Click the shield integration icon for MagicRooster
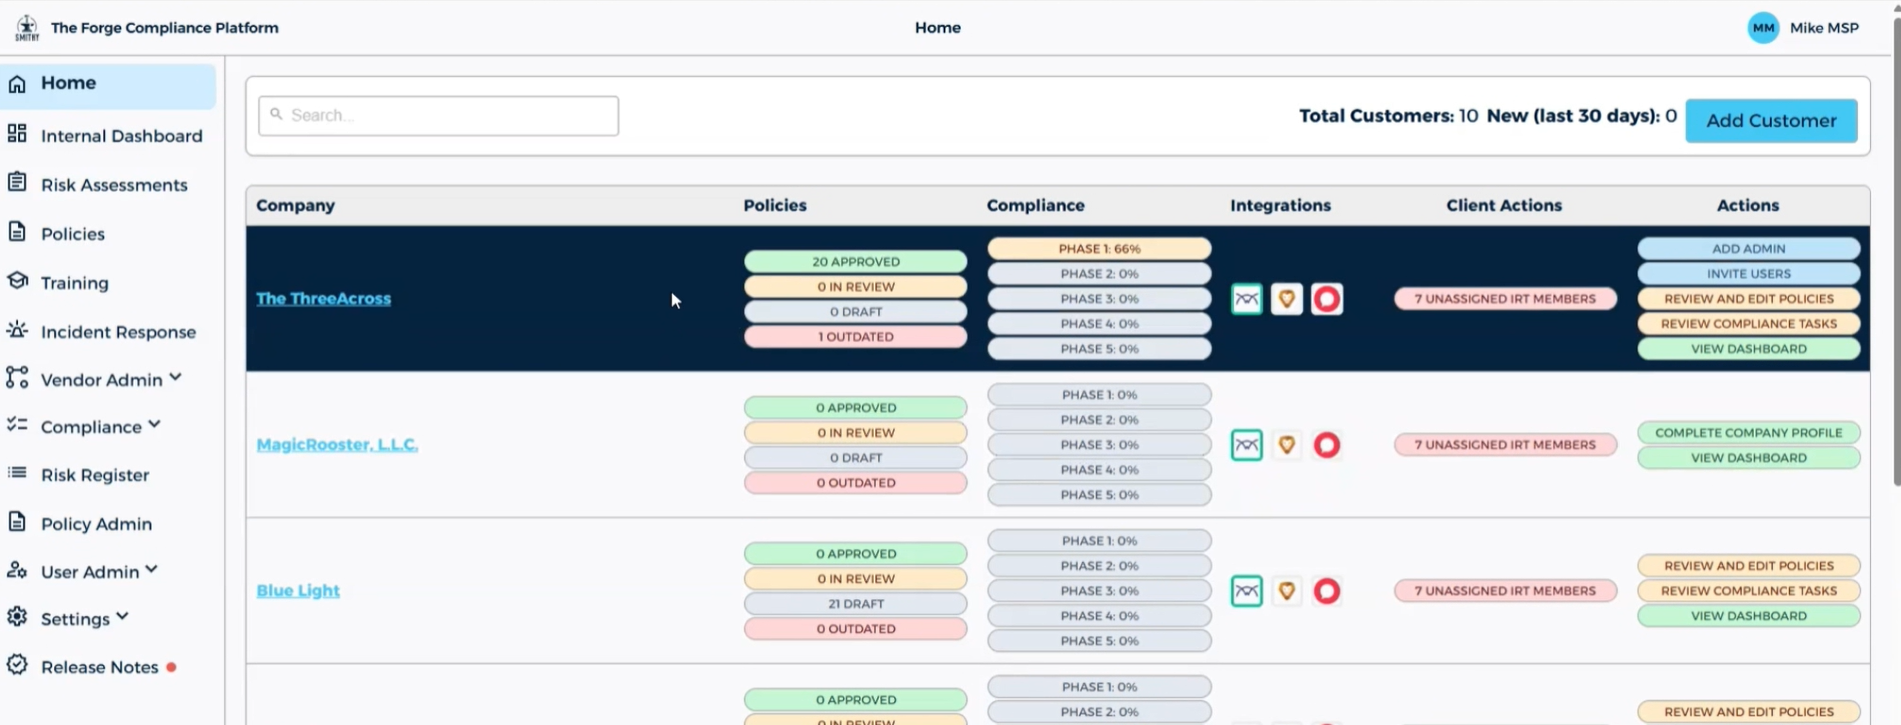The height and width of the screenshot is (725, 1901). pyautogui.click(x=1286, y=445)
